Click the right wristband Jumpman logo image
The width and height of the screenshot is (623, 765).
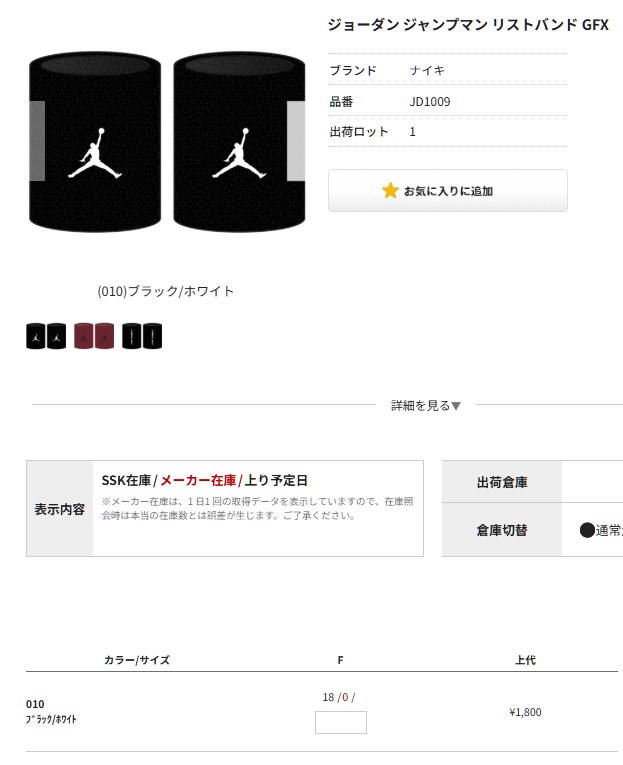240,153
